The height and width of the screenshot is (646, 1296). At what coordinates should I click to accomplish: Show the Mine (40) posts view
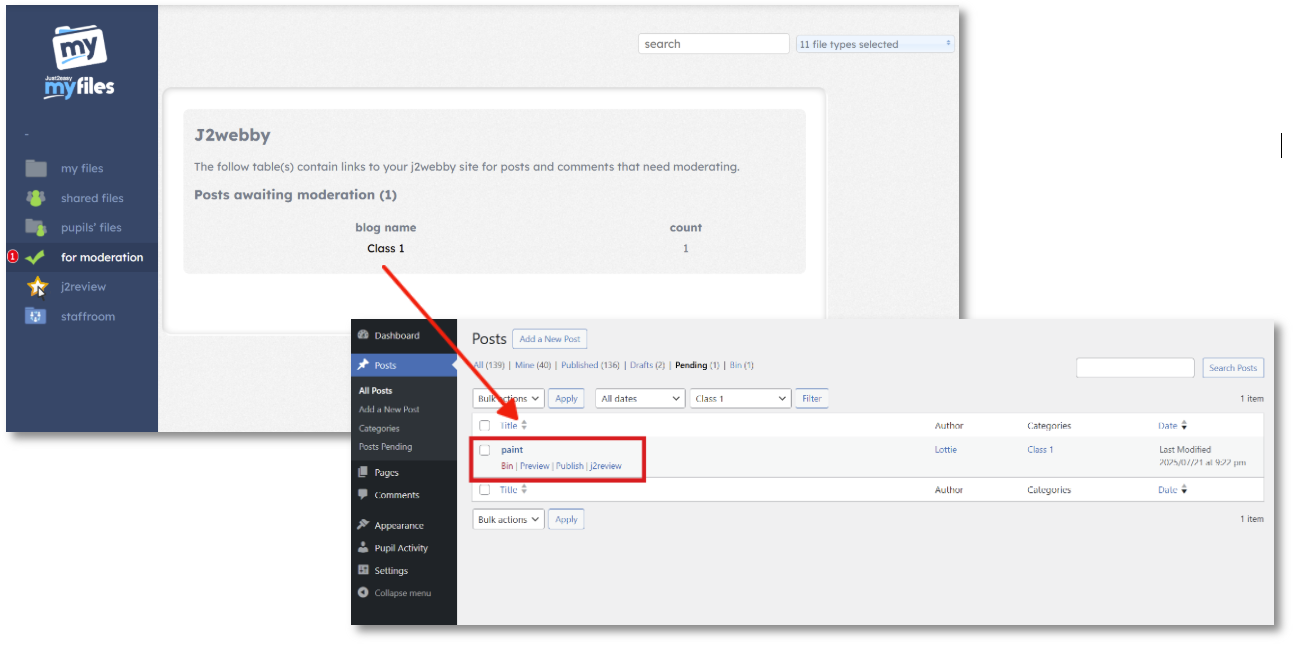(533, 365)
